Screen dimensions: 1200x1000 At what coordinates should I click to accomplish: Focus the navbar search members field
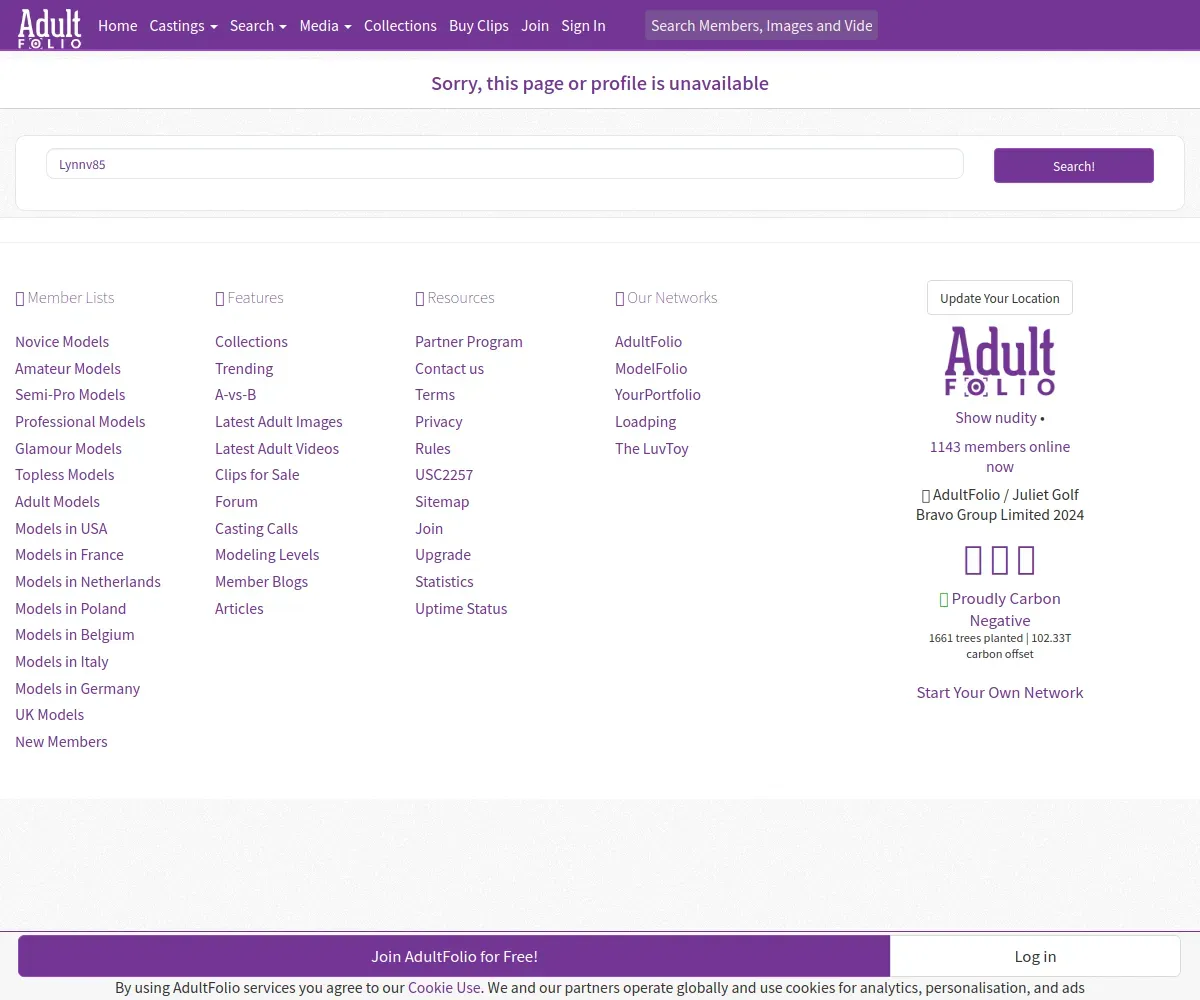click(761, 26)
